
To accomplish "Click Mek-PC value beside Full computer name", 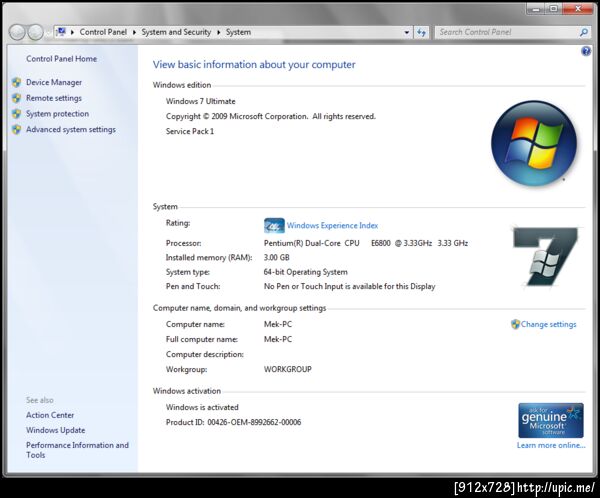I will click(x=278, y=339).
